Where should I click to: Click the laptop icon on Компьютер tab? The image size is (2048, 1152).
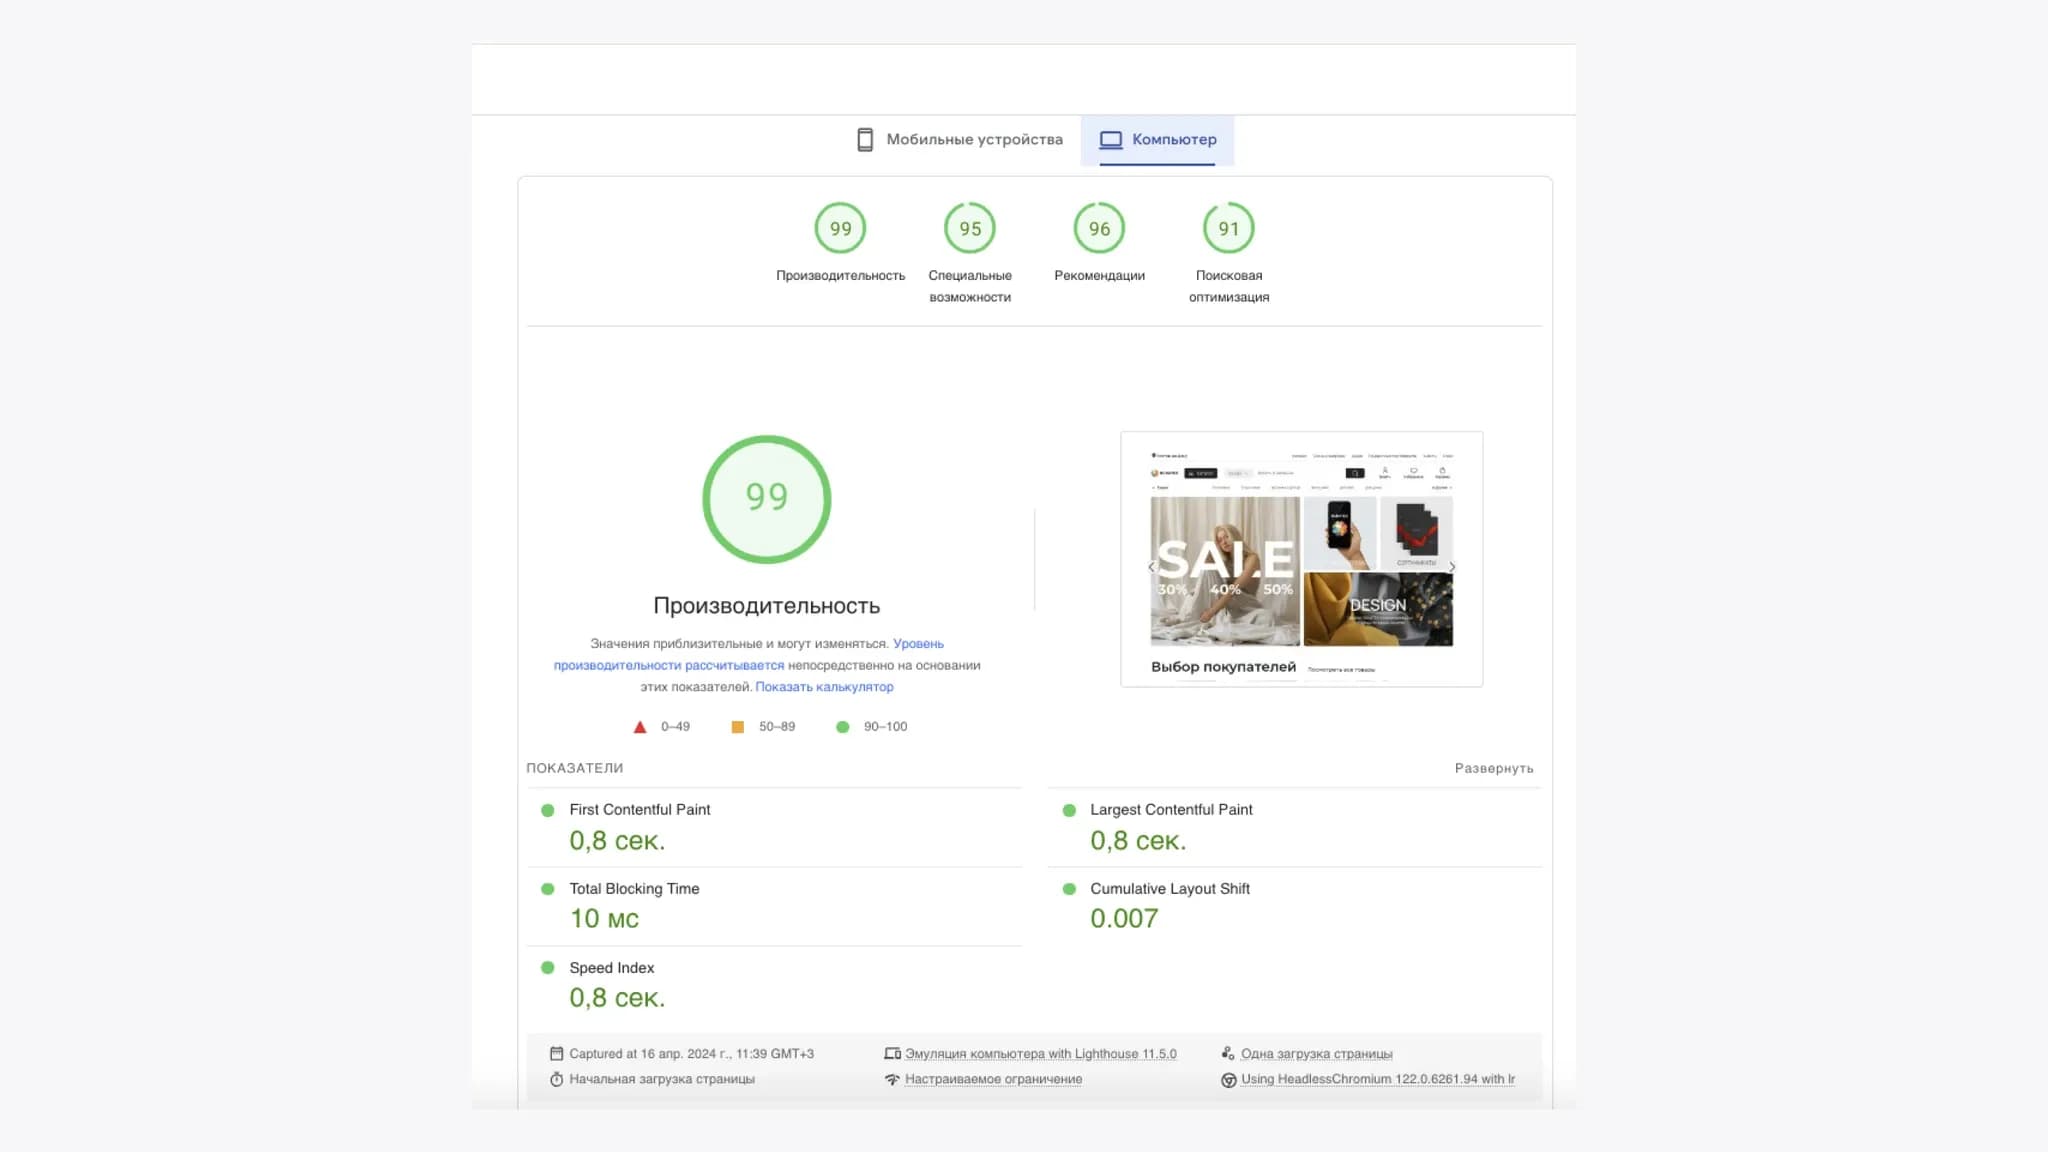point(1110,140)
